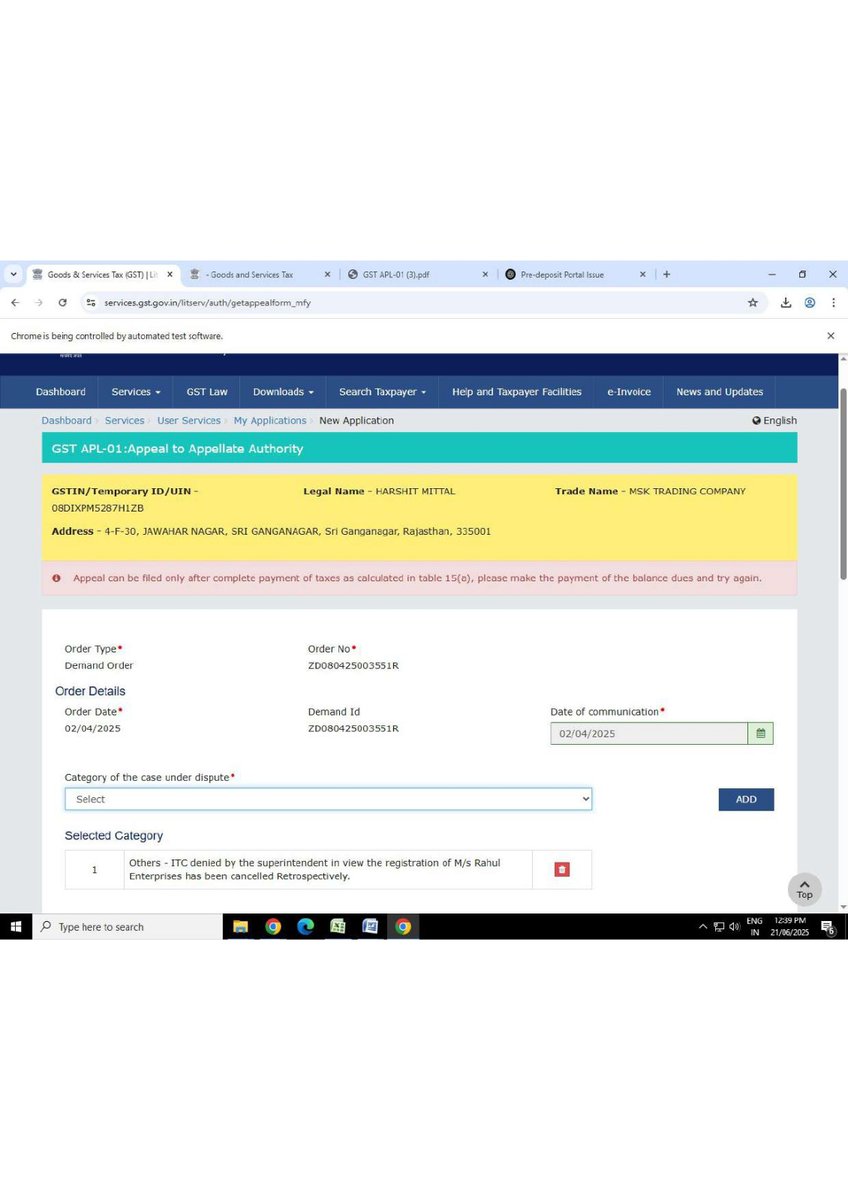Viewport: 848px width, 1200px height.
Task: Click the Top scroll-up button
Action: [805, 889]
